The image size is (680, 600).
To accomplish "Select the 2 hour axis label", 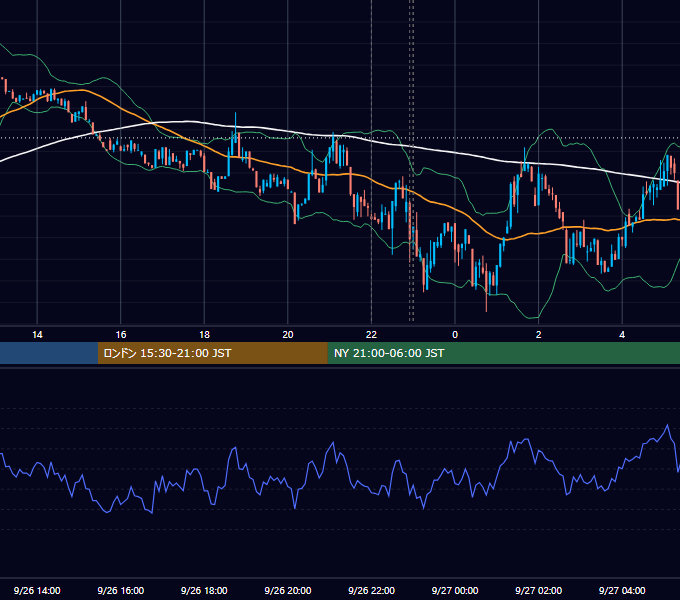I will tap(539, 335).
